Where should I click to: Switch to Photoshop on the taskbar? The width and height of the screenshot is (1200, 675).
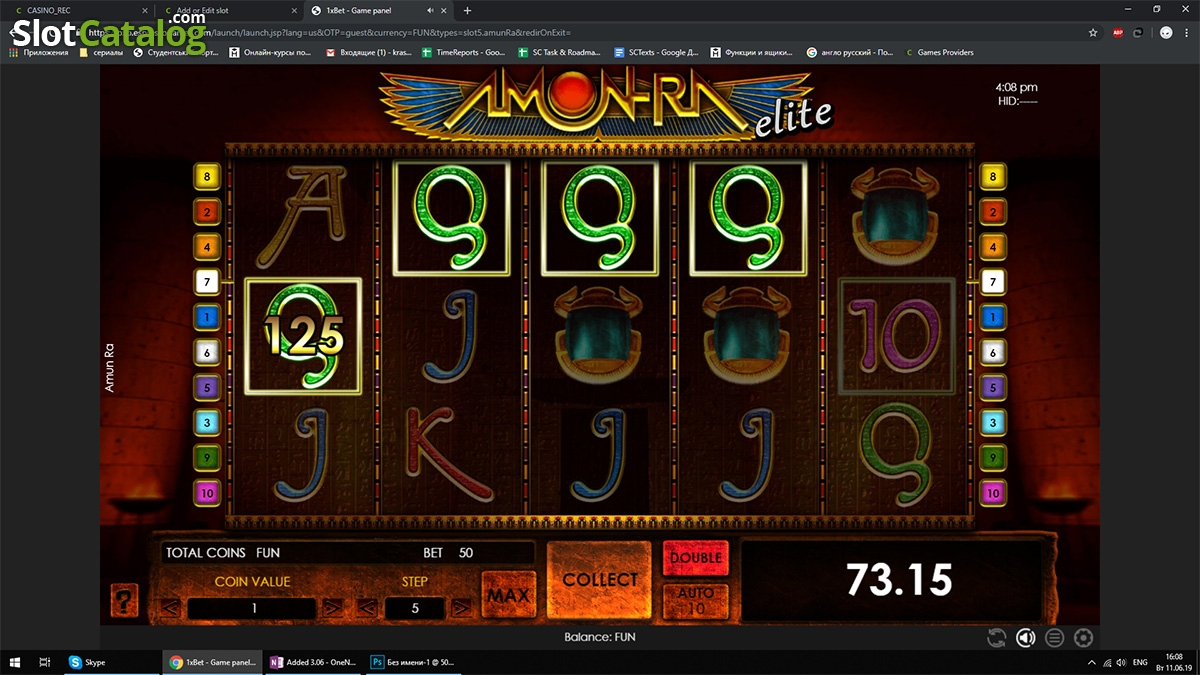(x=414, y=662)
